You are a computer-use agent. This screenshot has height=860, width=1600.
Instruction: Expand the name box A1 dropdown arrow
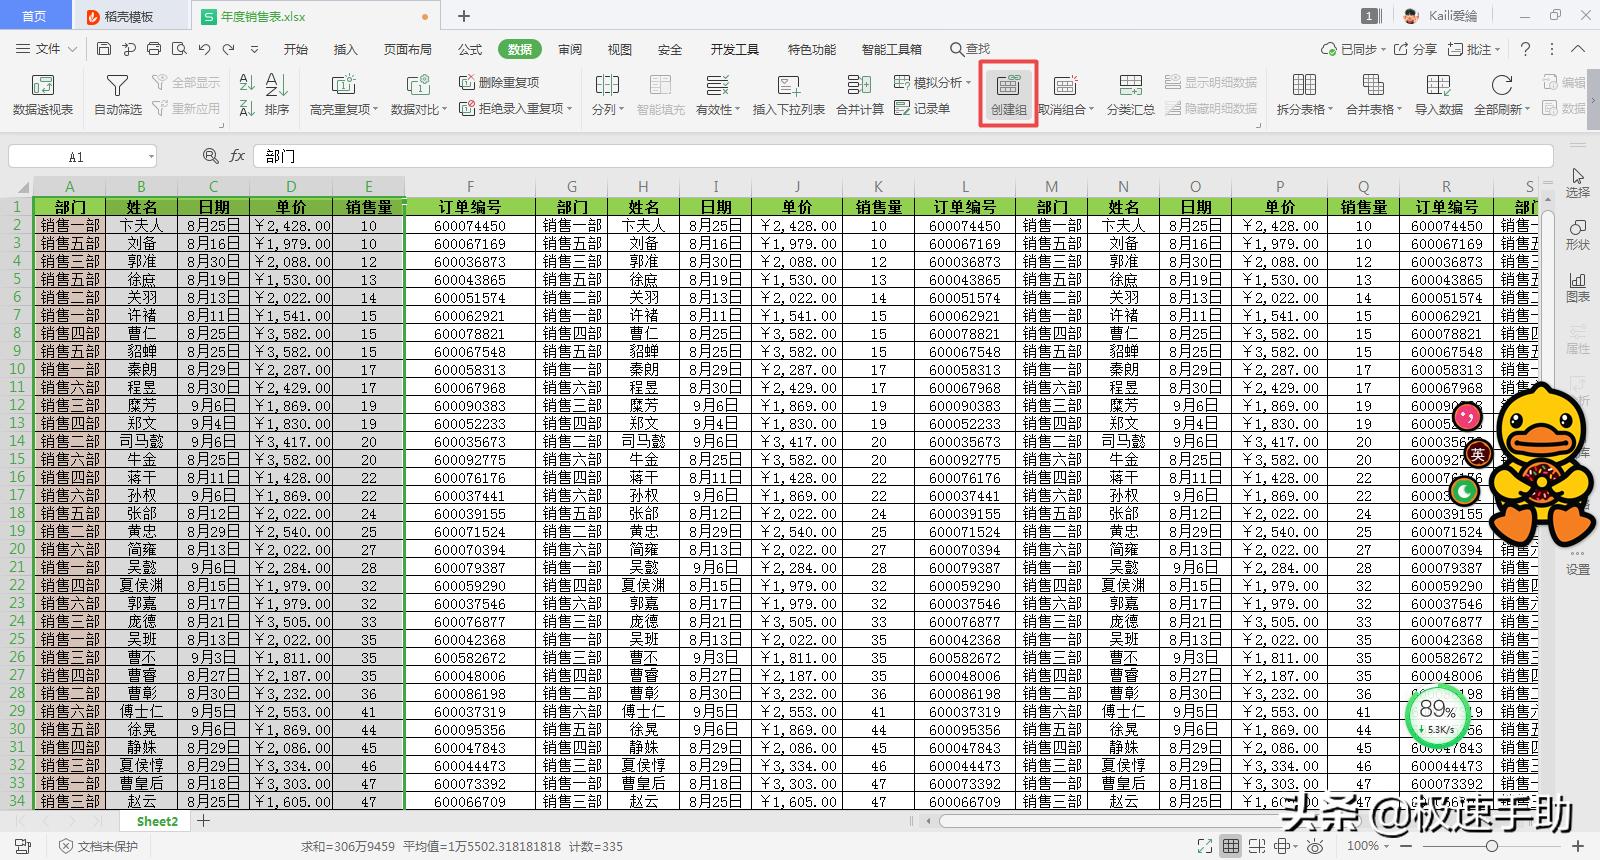point(151,156)
